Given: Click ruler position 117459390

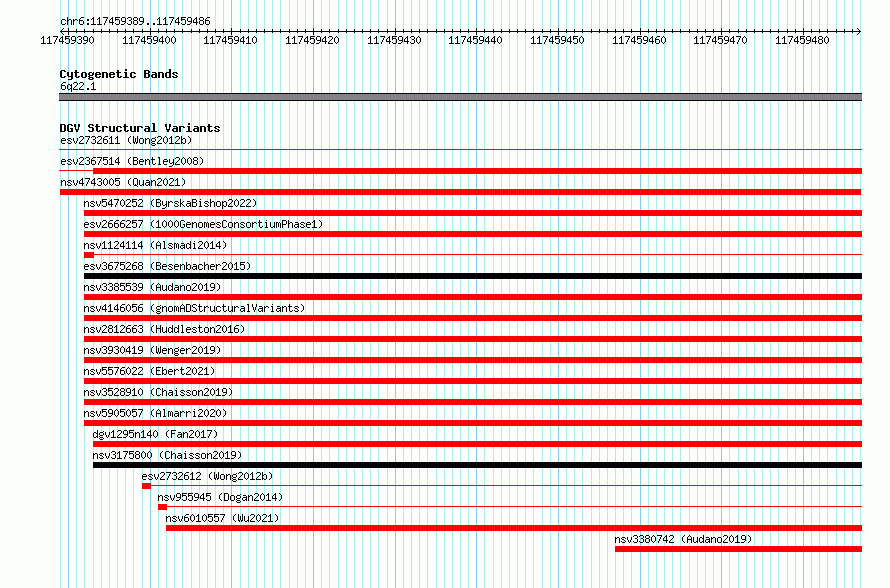Looking at the screenshot, I should [67, 40].
